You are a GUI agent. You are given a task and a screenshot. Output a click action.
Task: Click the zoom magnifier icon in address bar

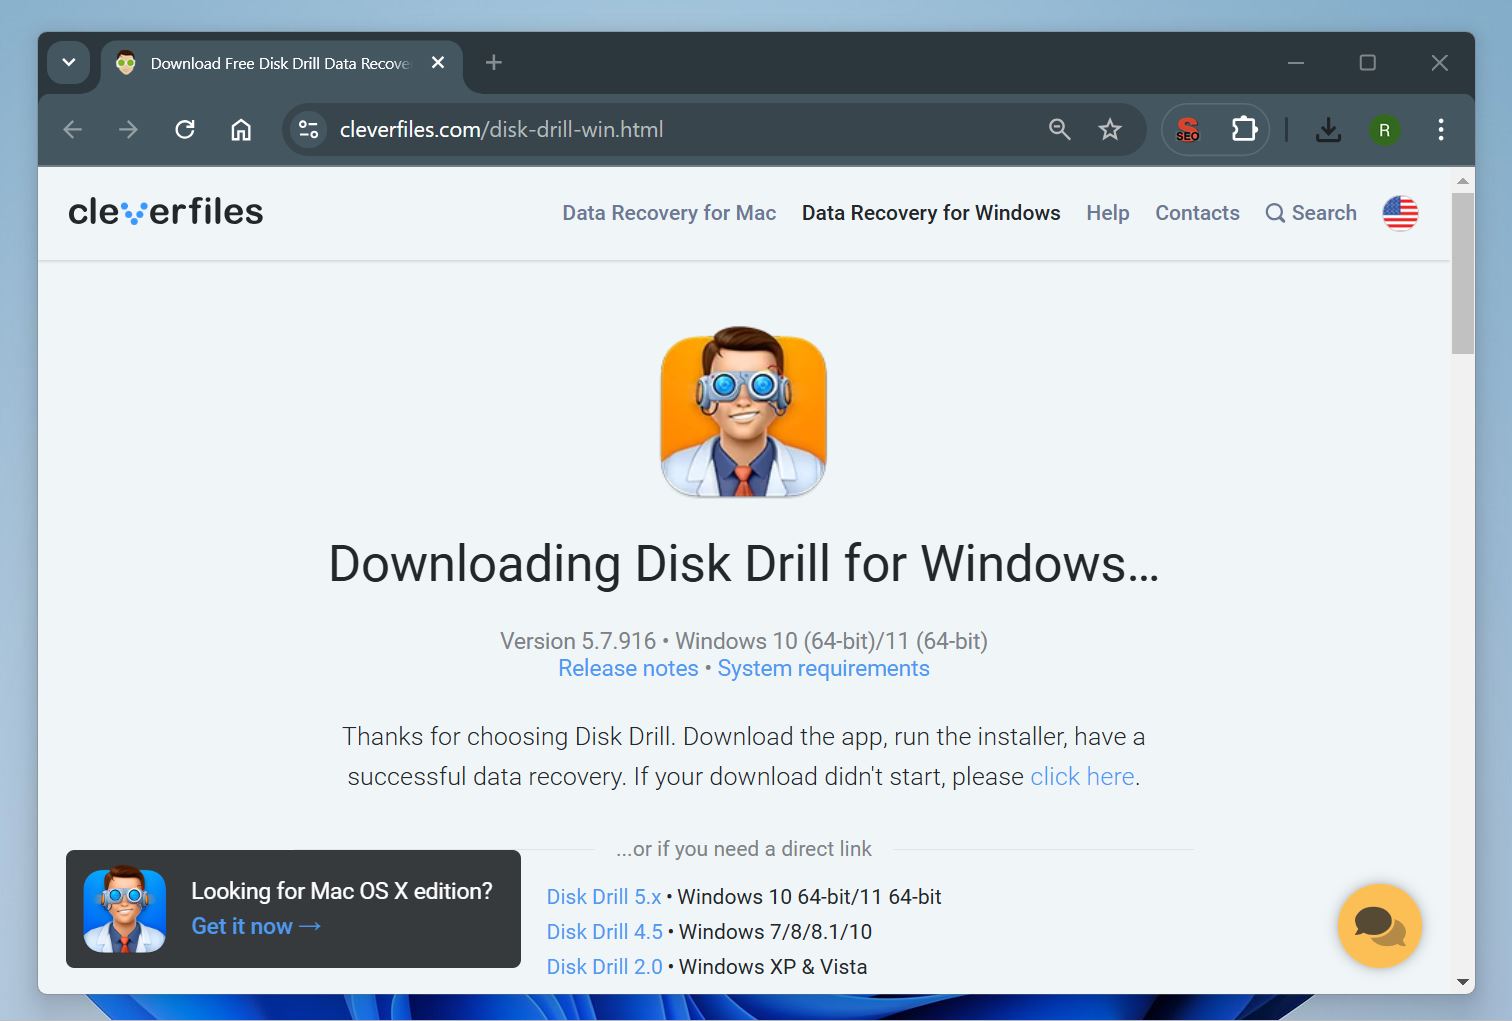1059,129
